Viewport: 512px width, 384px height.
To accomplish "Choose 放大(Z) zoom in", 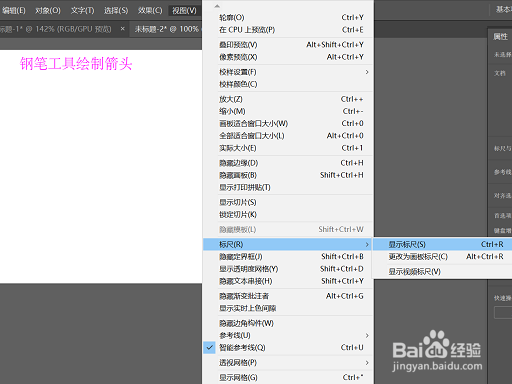I will point(288,99).
